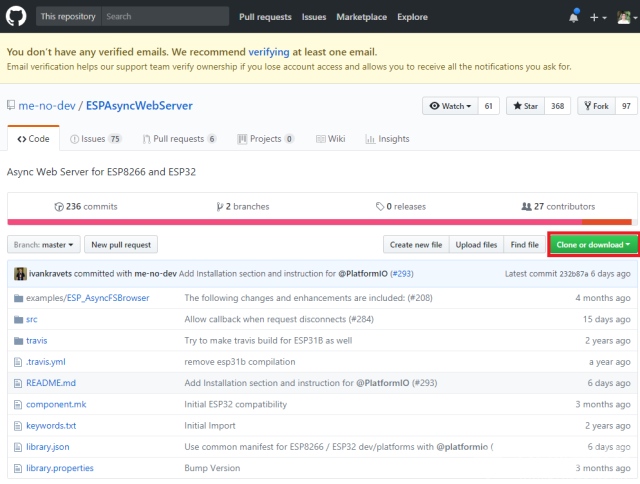Open the library.properties file

click(60, 468)
